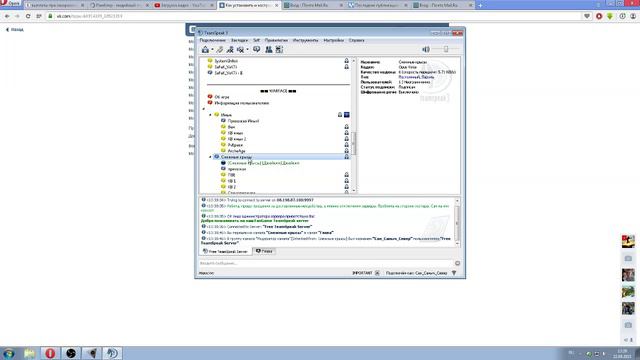Click lock icon on ArcheAge row
Screen dimensions: 640x360
(x=347, y=151)
